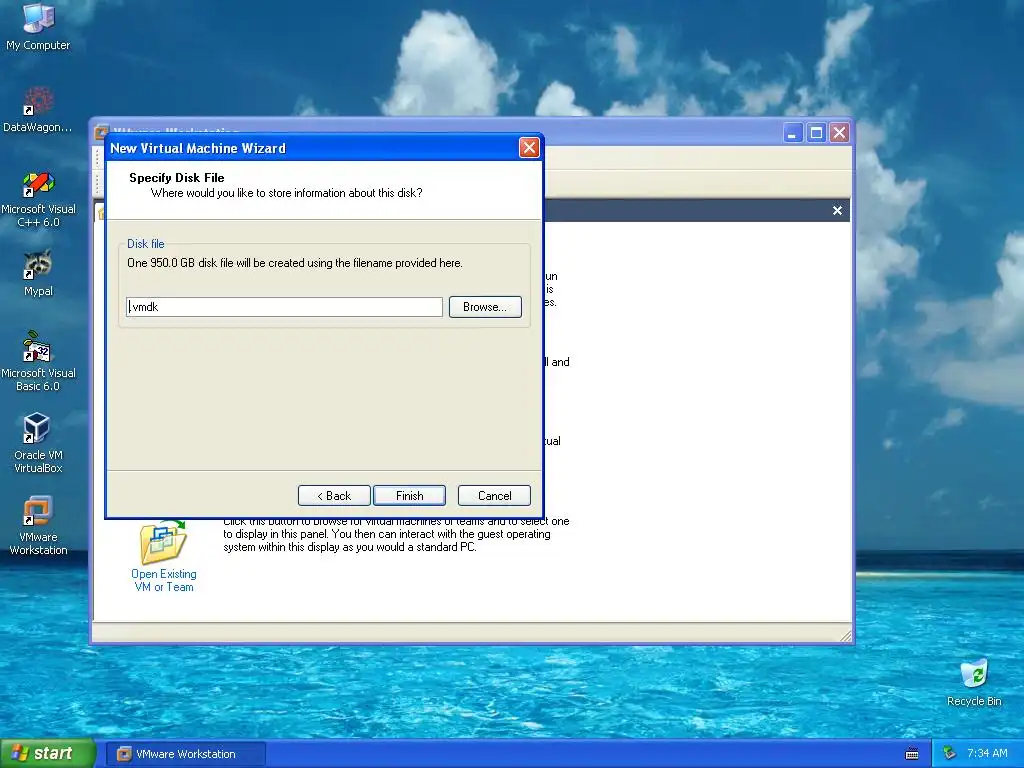The image size is (1024, 768).
Task: Launch Microsoft Visual Basic 6.0 shortcut
Action: click(38, 361)
